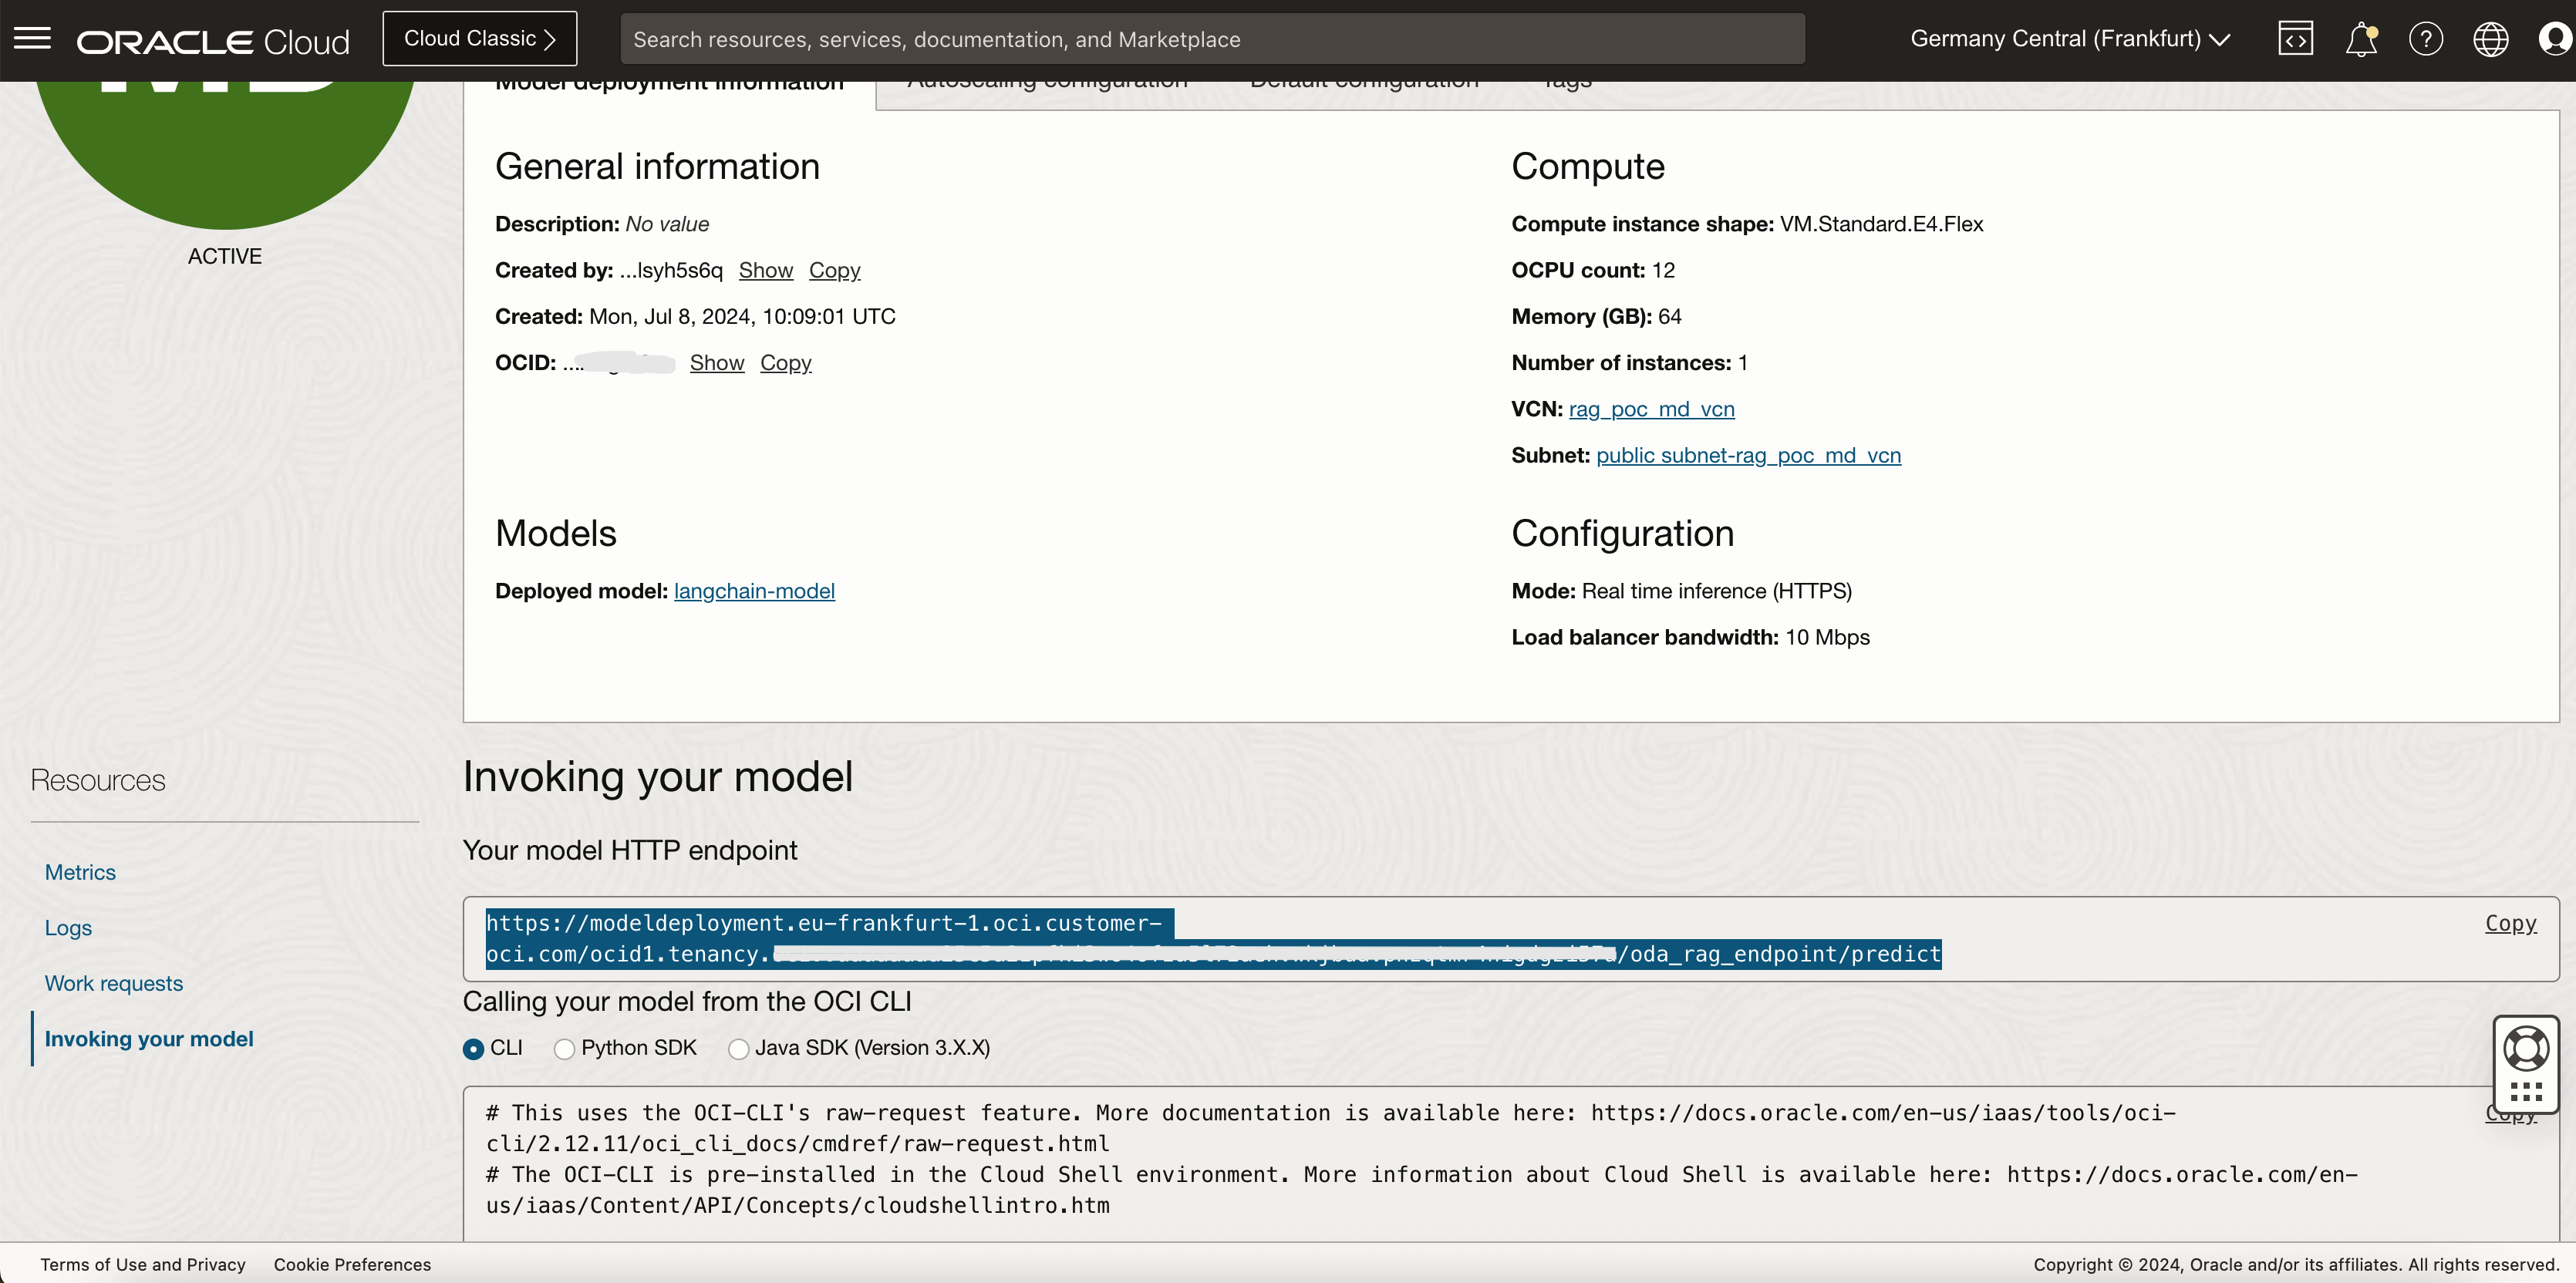Screen dimensions: 2576x1283
Task: Open the language globe icon
Action: (x=2491, y=39)
